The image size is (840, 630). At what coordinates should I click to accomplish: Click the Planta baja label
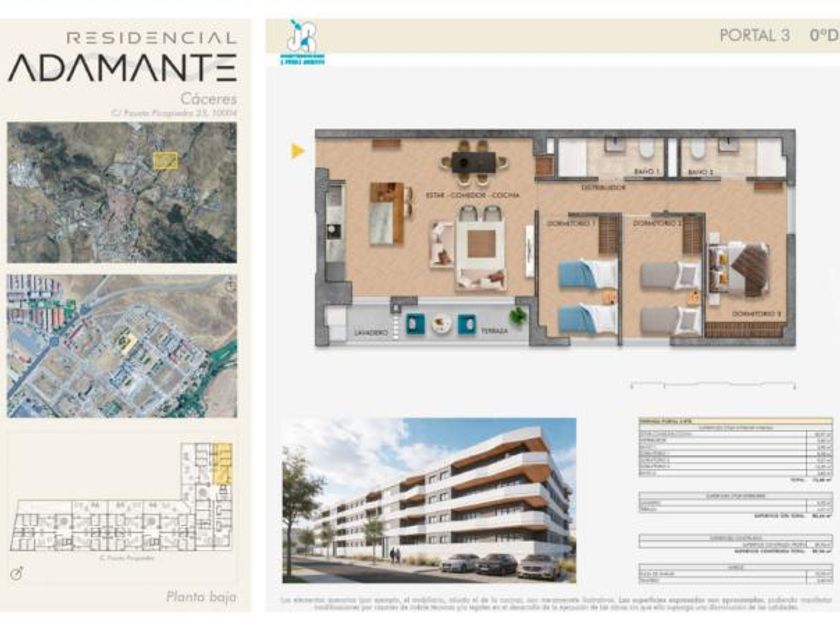tap(201, 597)
